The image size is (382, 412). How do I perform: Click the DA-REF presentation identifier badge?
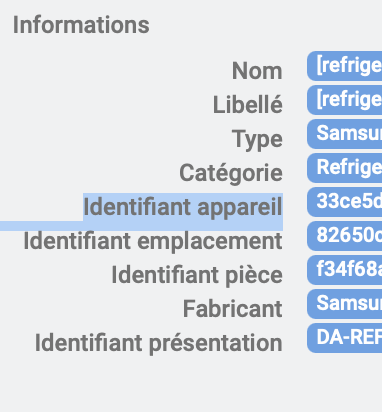point(345,338)
